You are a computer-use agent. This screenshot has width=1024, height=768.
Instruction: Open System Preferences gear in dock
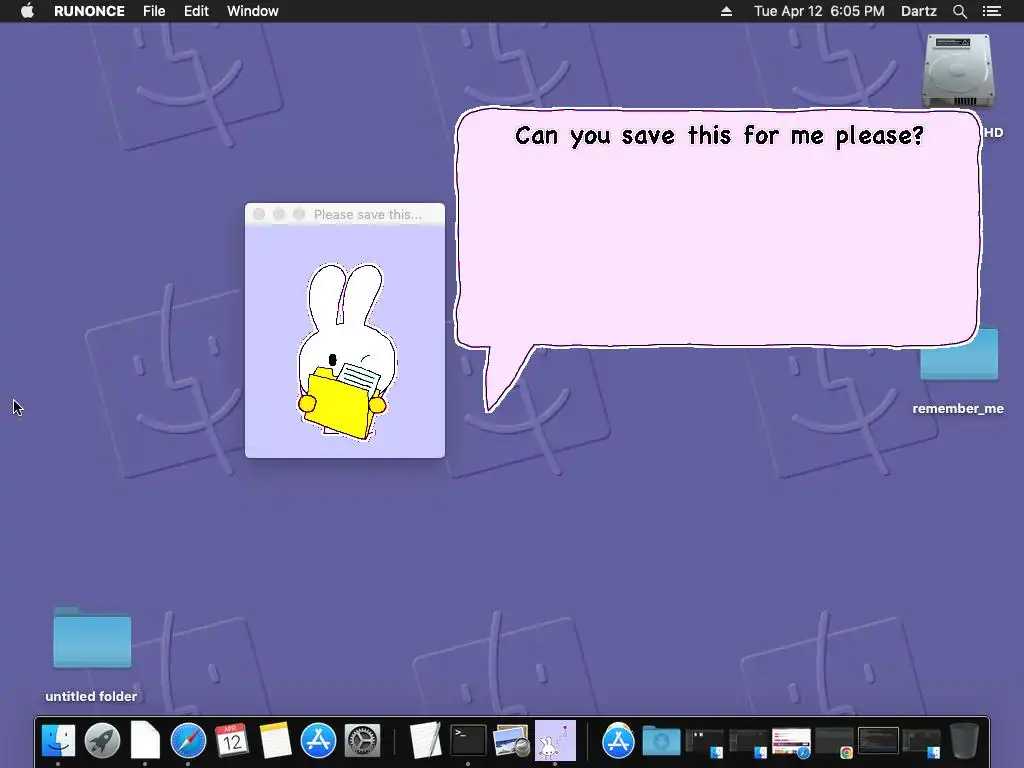coord(362,741)
